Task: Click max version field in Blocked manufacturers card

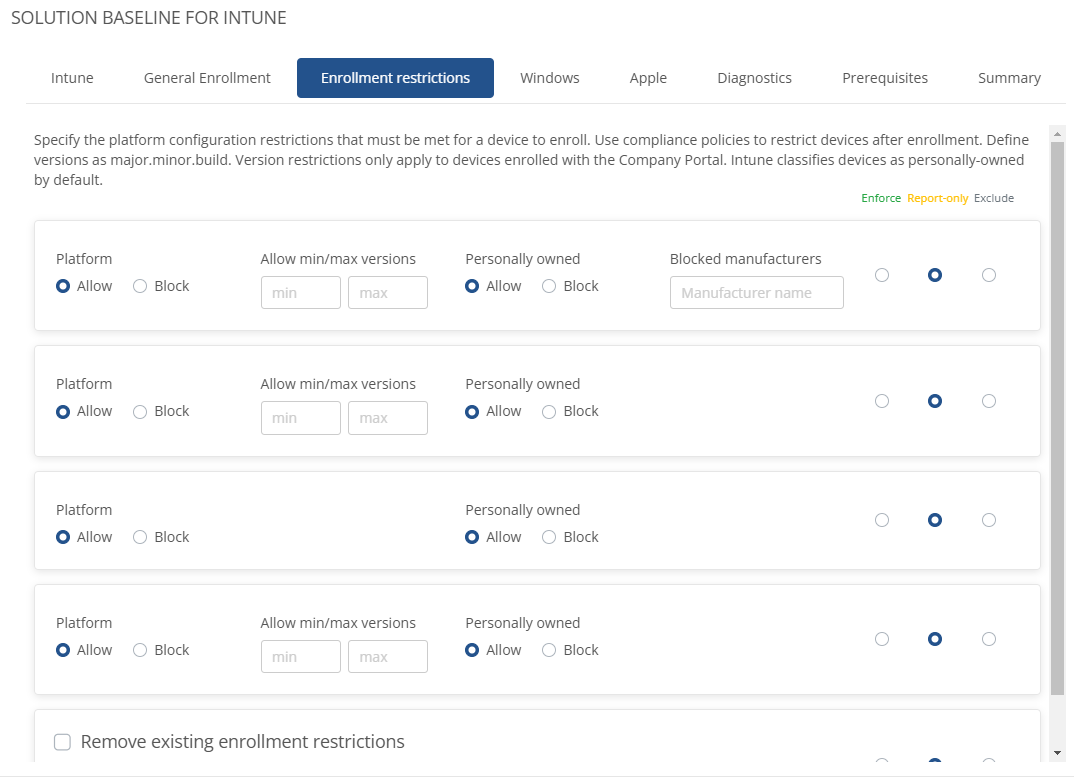Action: click(388, 292)
